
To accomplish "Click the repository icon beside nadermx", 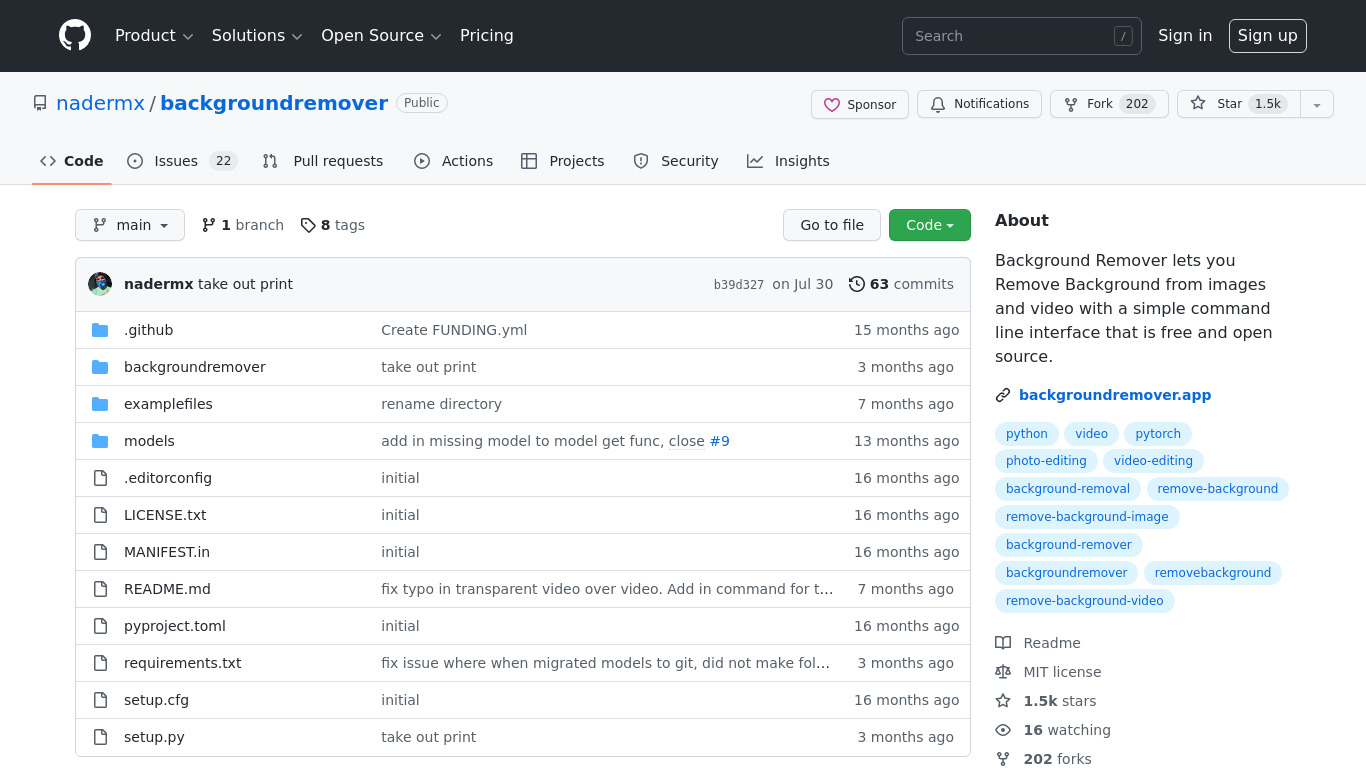I will 40,103.
